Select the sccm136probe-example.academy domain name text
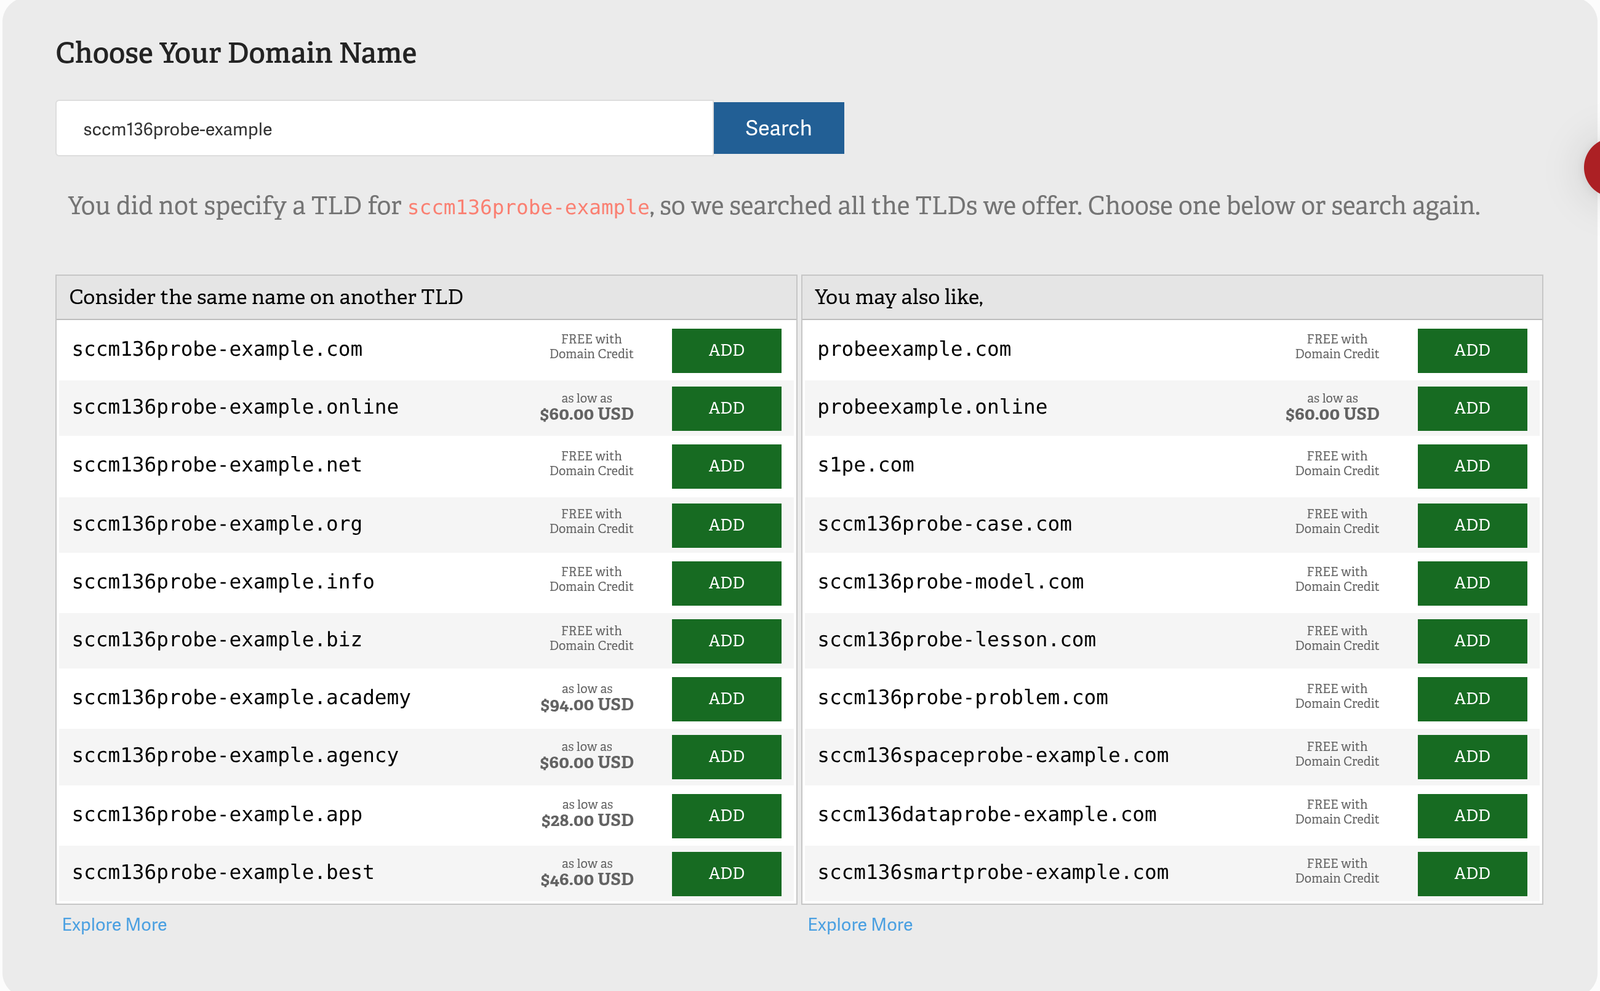 coord(241,699)
